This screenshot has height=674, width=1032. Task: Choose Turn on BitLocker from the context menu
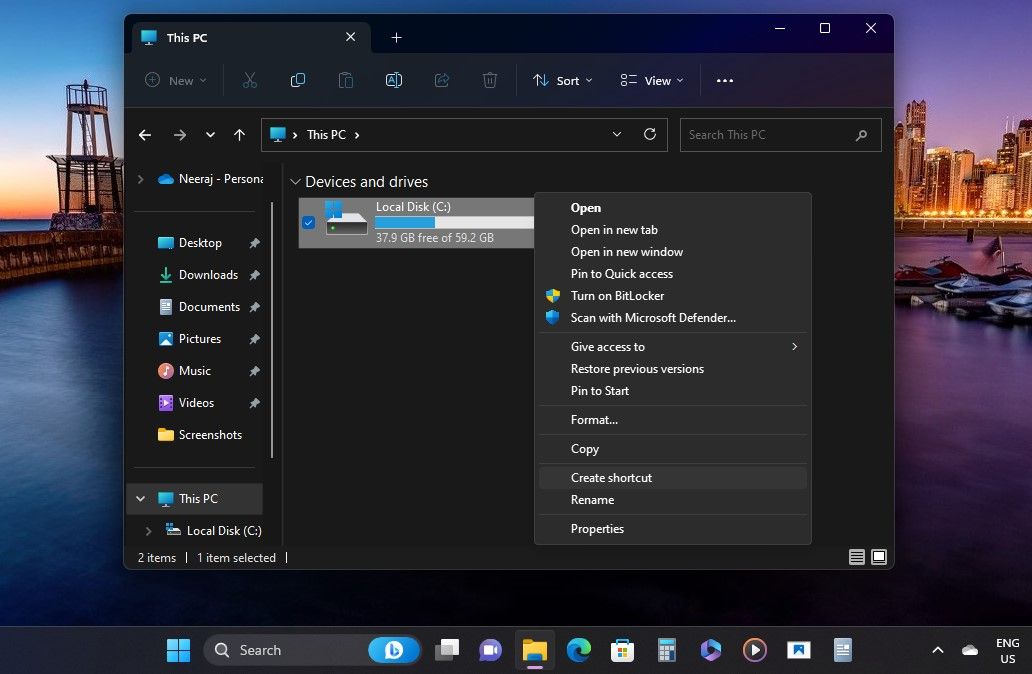click(x=617, y=295)
